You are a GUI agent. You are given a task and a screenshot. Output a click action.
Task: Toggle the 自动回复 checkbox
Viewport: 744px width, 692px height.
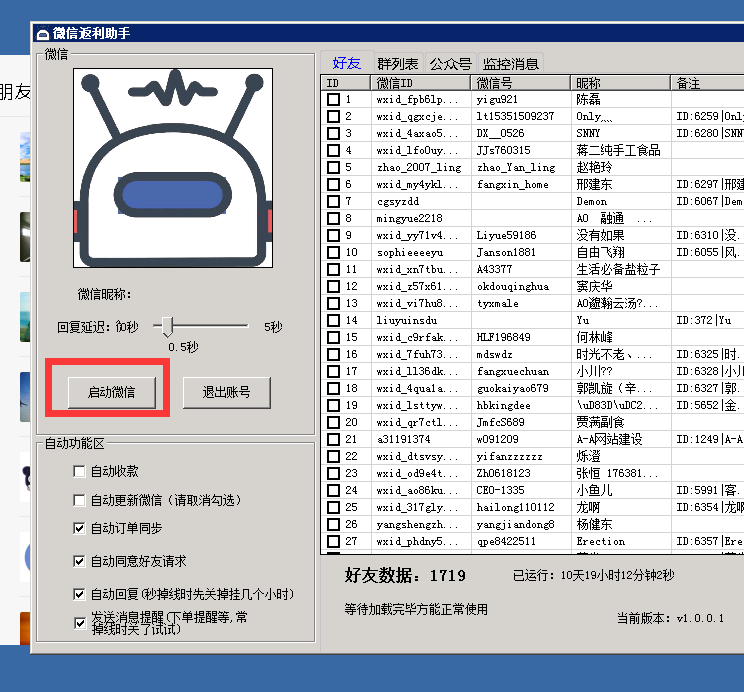pyautogui.click(x=79, y=594)
